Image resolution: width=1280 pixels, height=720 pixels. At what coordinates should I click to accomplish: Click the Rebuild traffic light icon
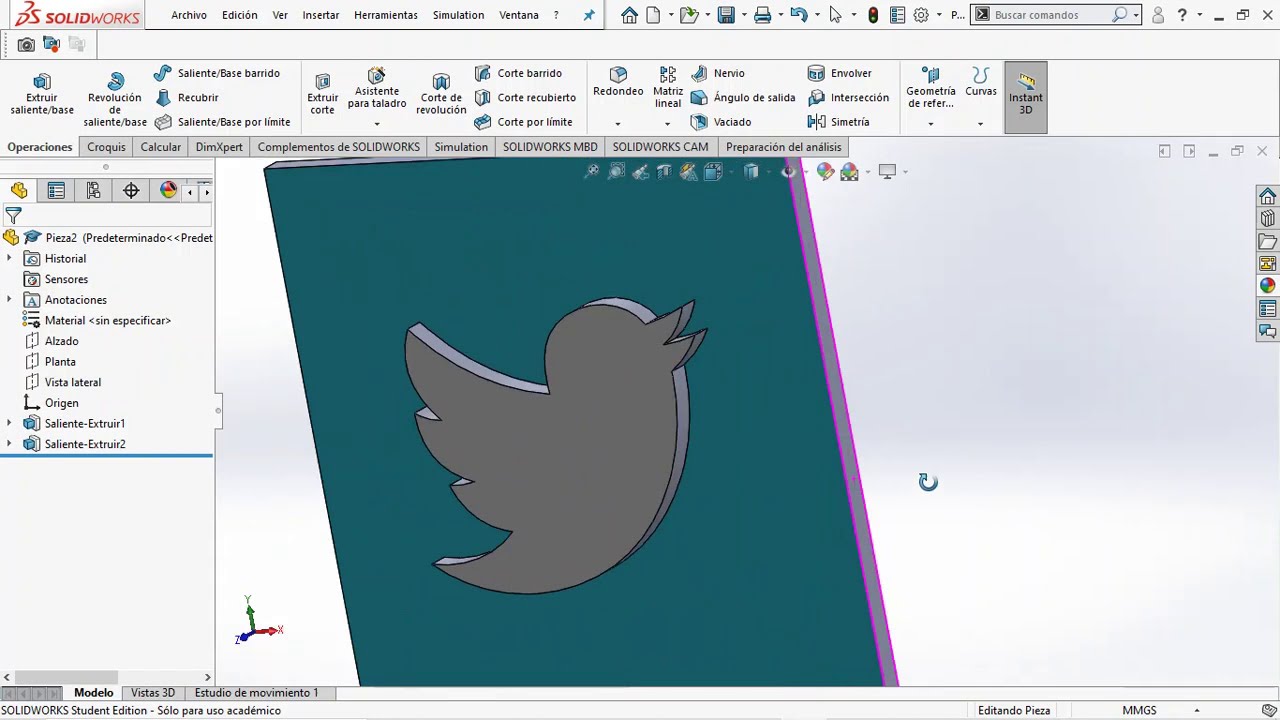pyautogui.click(x=873, y=15)
